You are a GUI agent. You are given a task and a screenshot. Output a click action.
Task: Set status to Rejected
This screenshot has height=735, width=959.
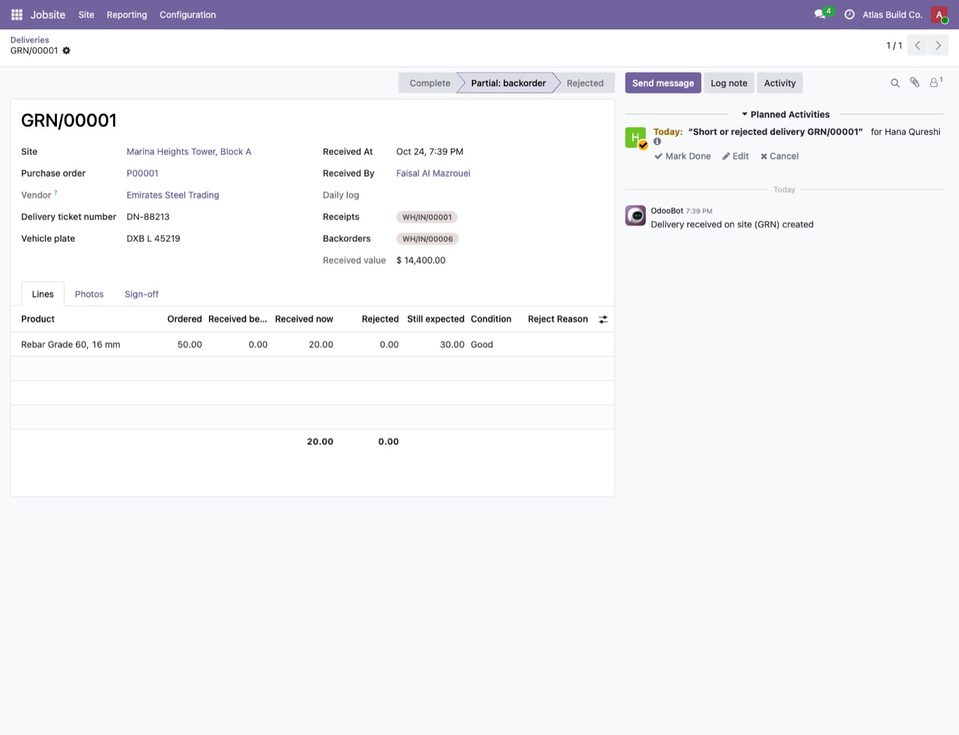pos(585,83)
